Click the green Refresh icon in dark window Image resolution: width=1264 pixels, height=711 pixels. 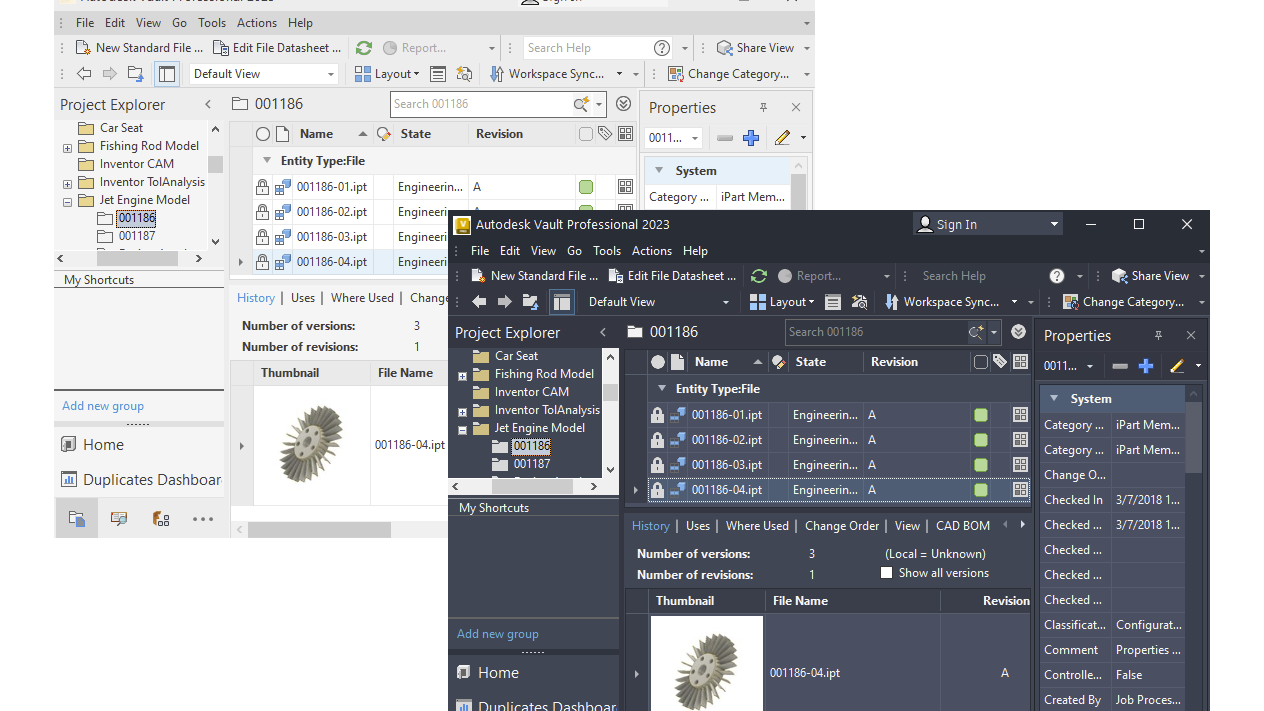point(759,276)
